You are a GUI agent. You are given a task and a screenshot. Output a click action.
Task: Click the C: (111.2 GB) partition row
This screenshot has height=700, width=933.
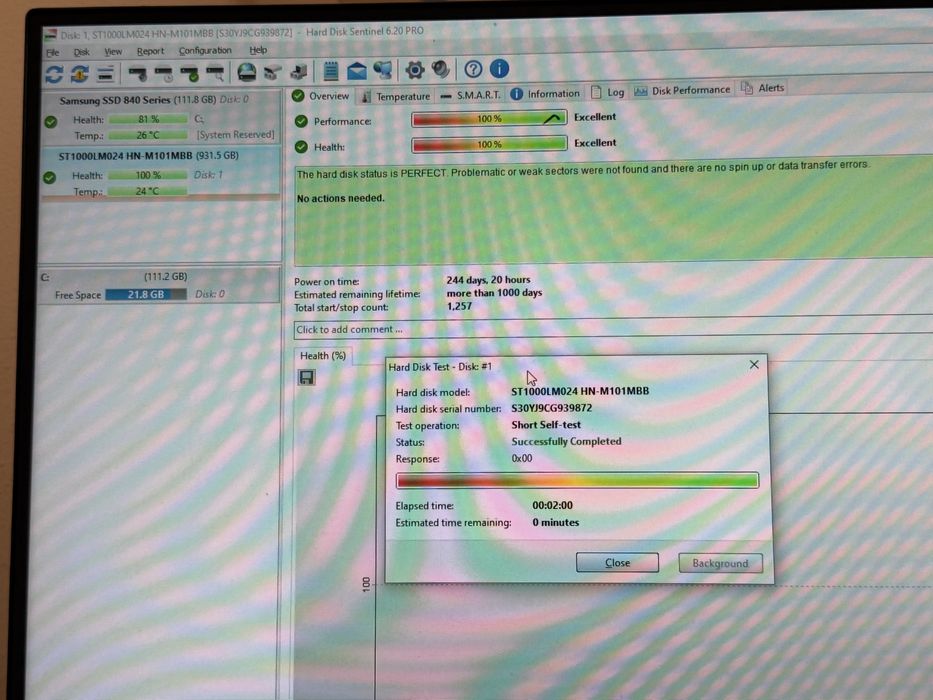tap(159, 286)
